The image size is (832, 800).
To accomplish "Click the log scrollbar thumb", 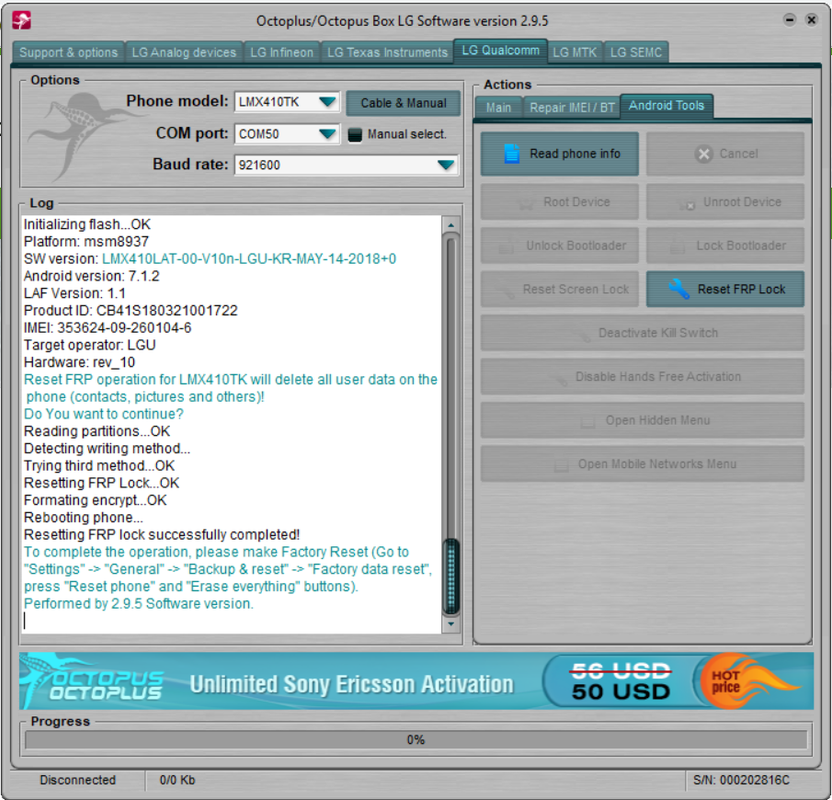I will (x=451, y=576).
